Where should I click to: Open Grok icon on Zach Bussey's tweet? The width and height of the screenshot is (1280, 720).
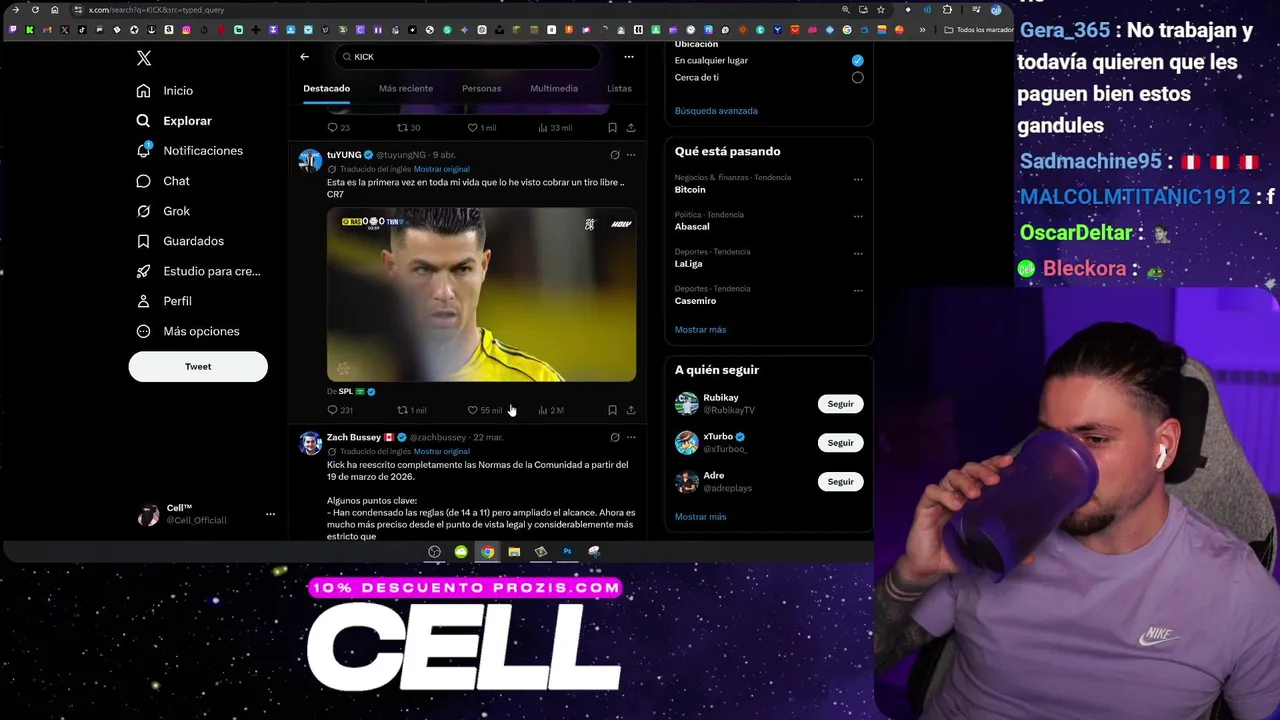coord(615,437)
